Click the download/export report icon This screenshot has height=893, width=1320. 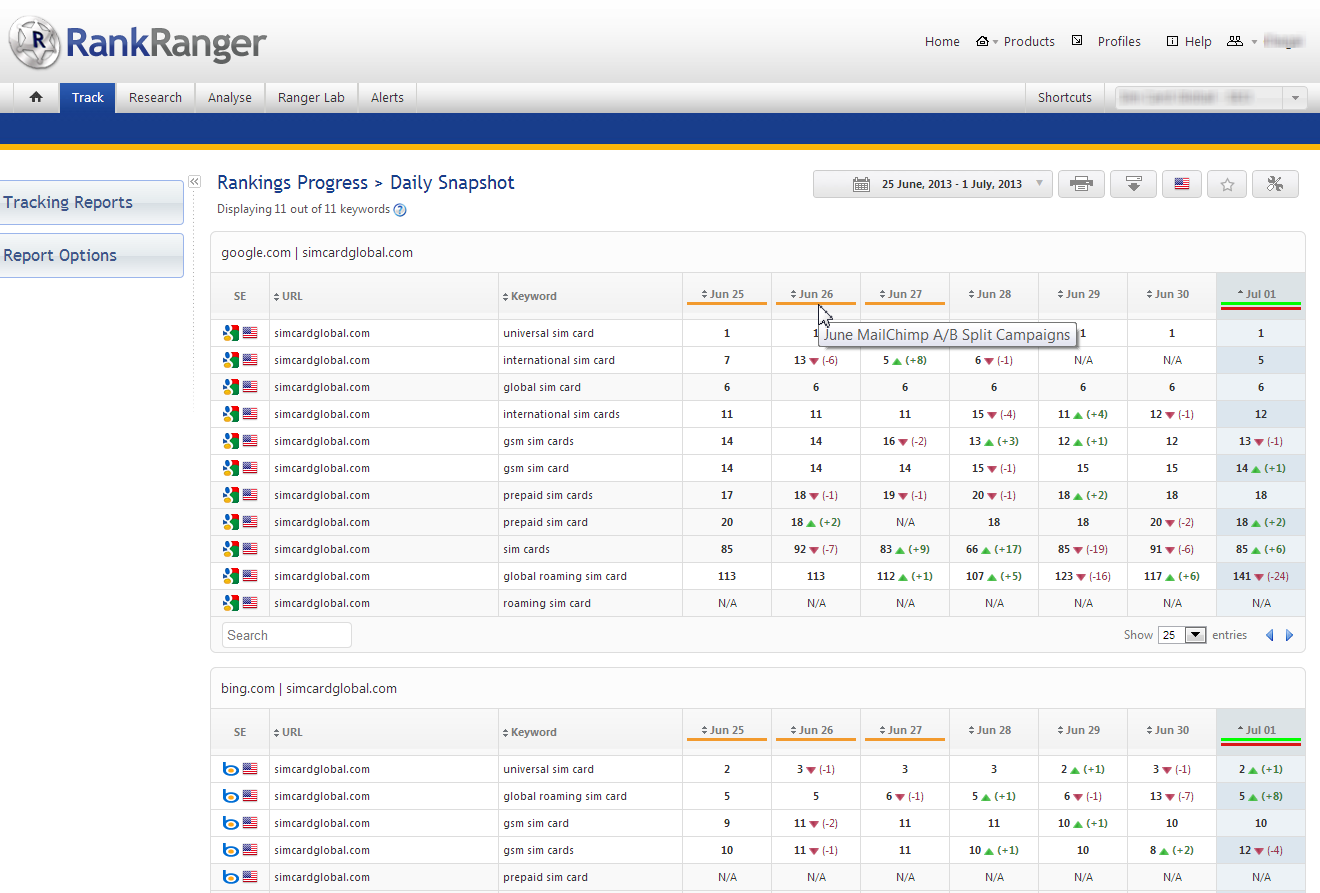point(1133,184)
